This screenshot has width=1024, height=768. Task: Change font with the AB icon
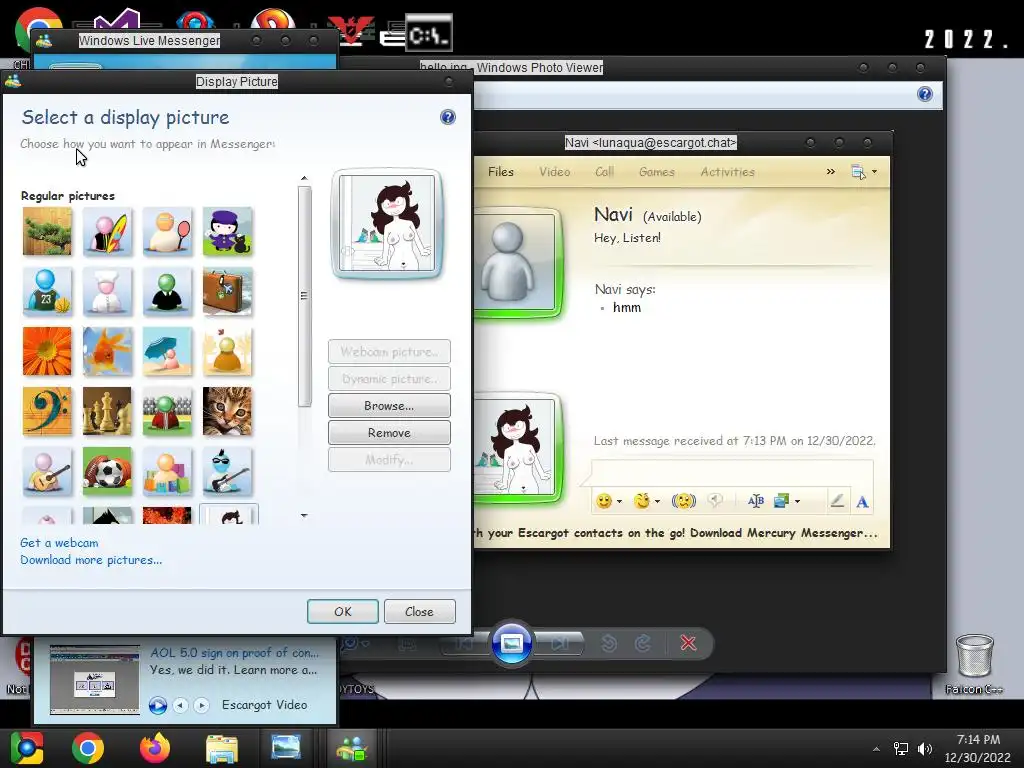point(756,501)
